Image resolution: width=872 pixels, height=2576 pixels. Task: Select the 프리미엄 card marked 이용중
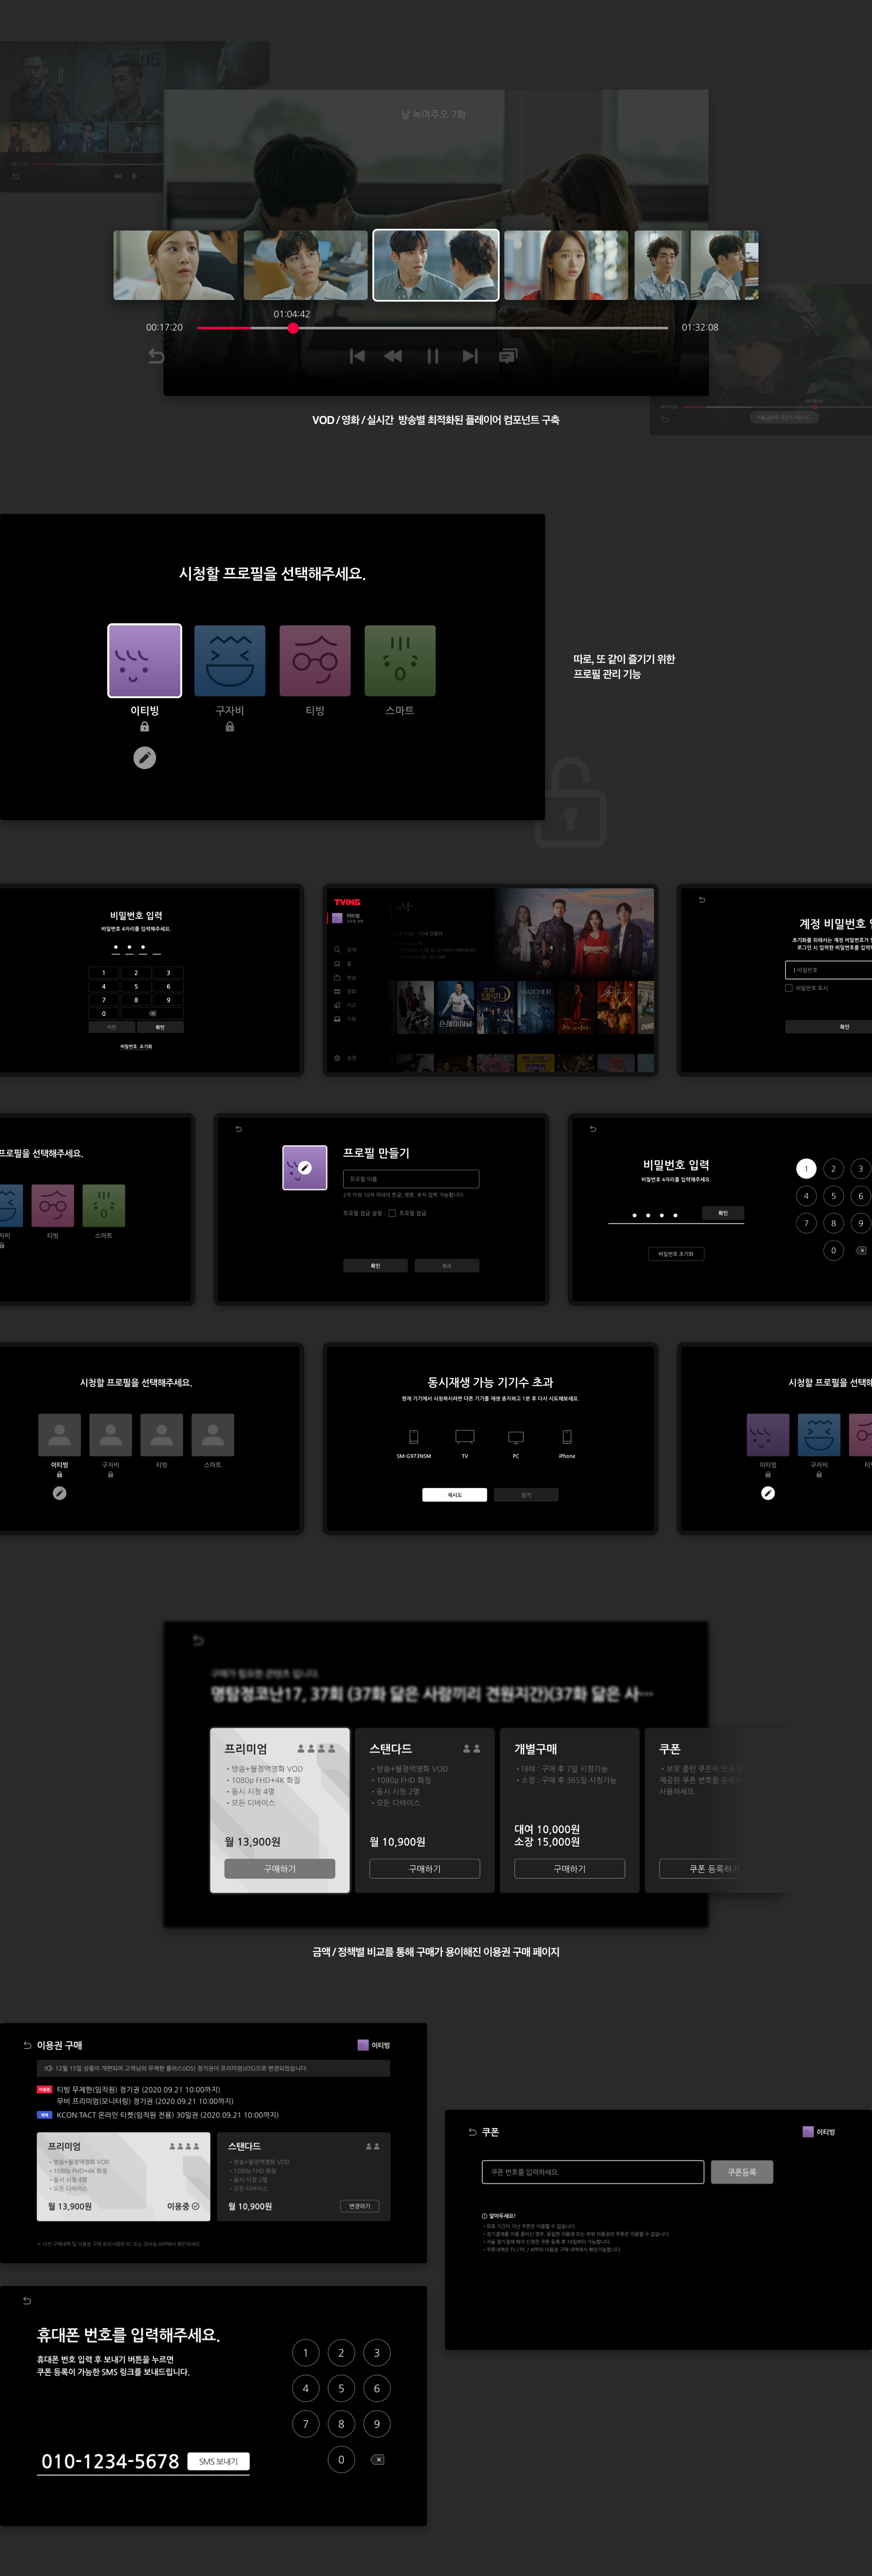124,2177
